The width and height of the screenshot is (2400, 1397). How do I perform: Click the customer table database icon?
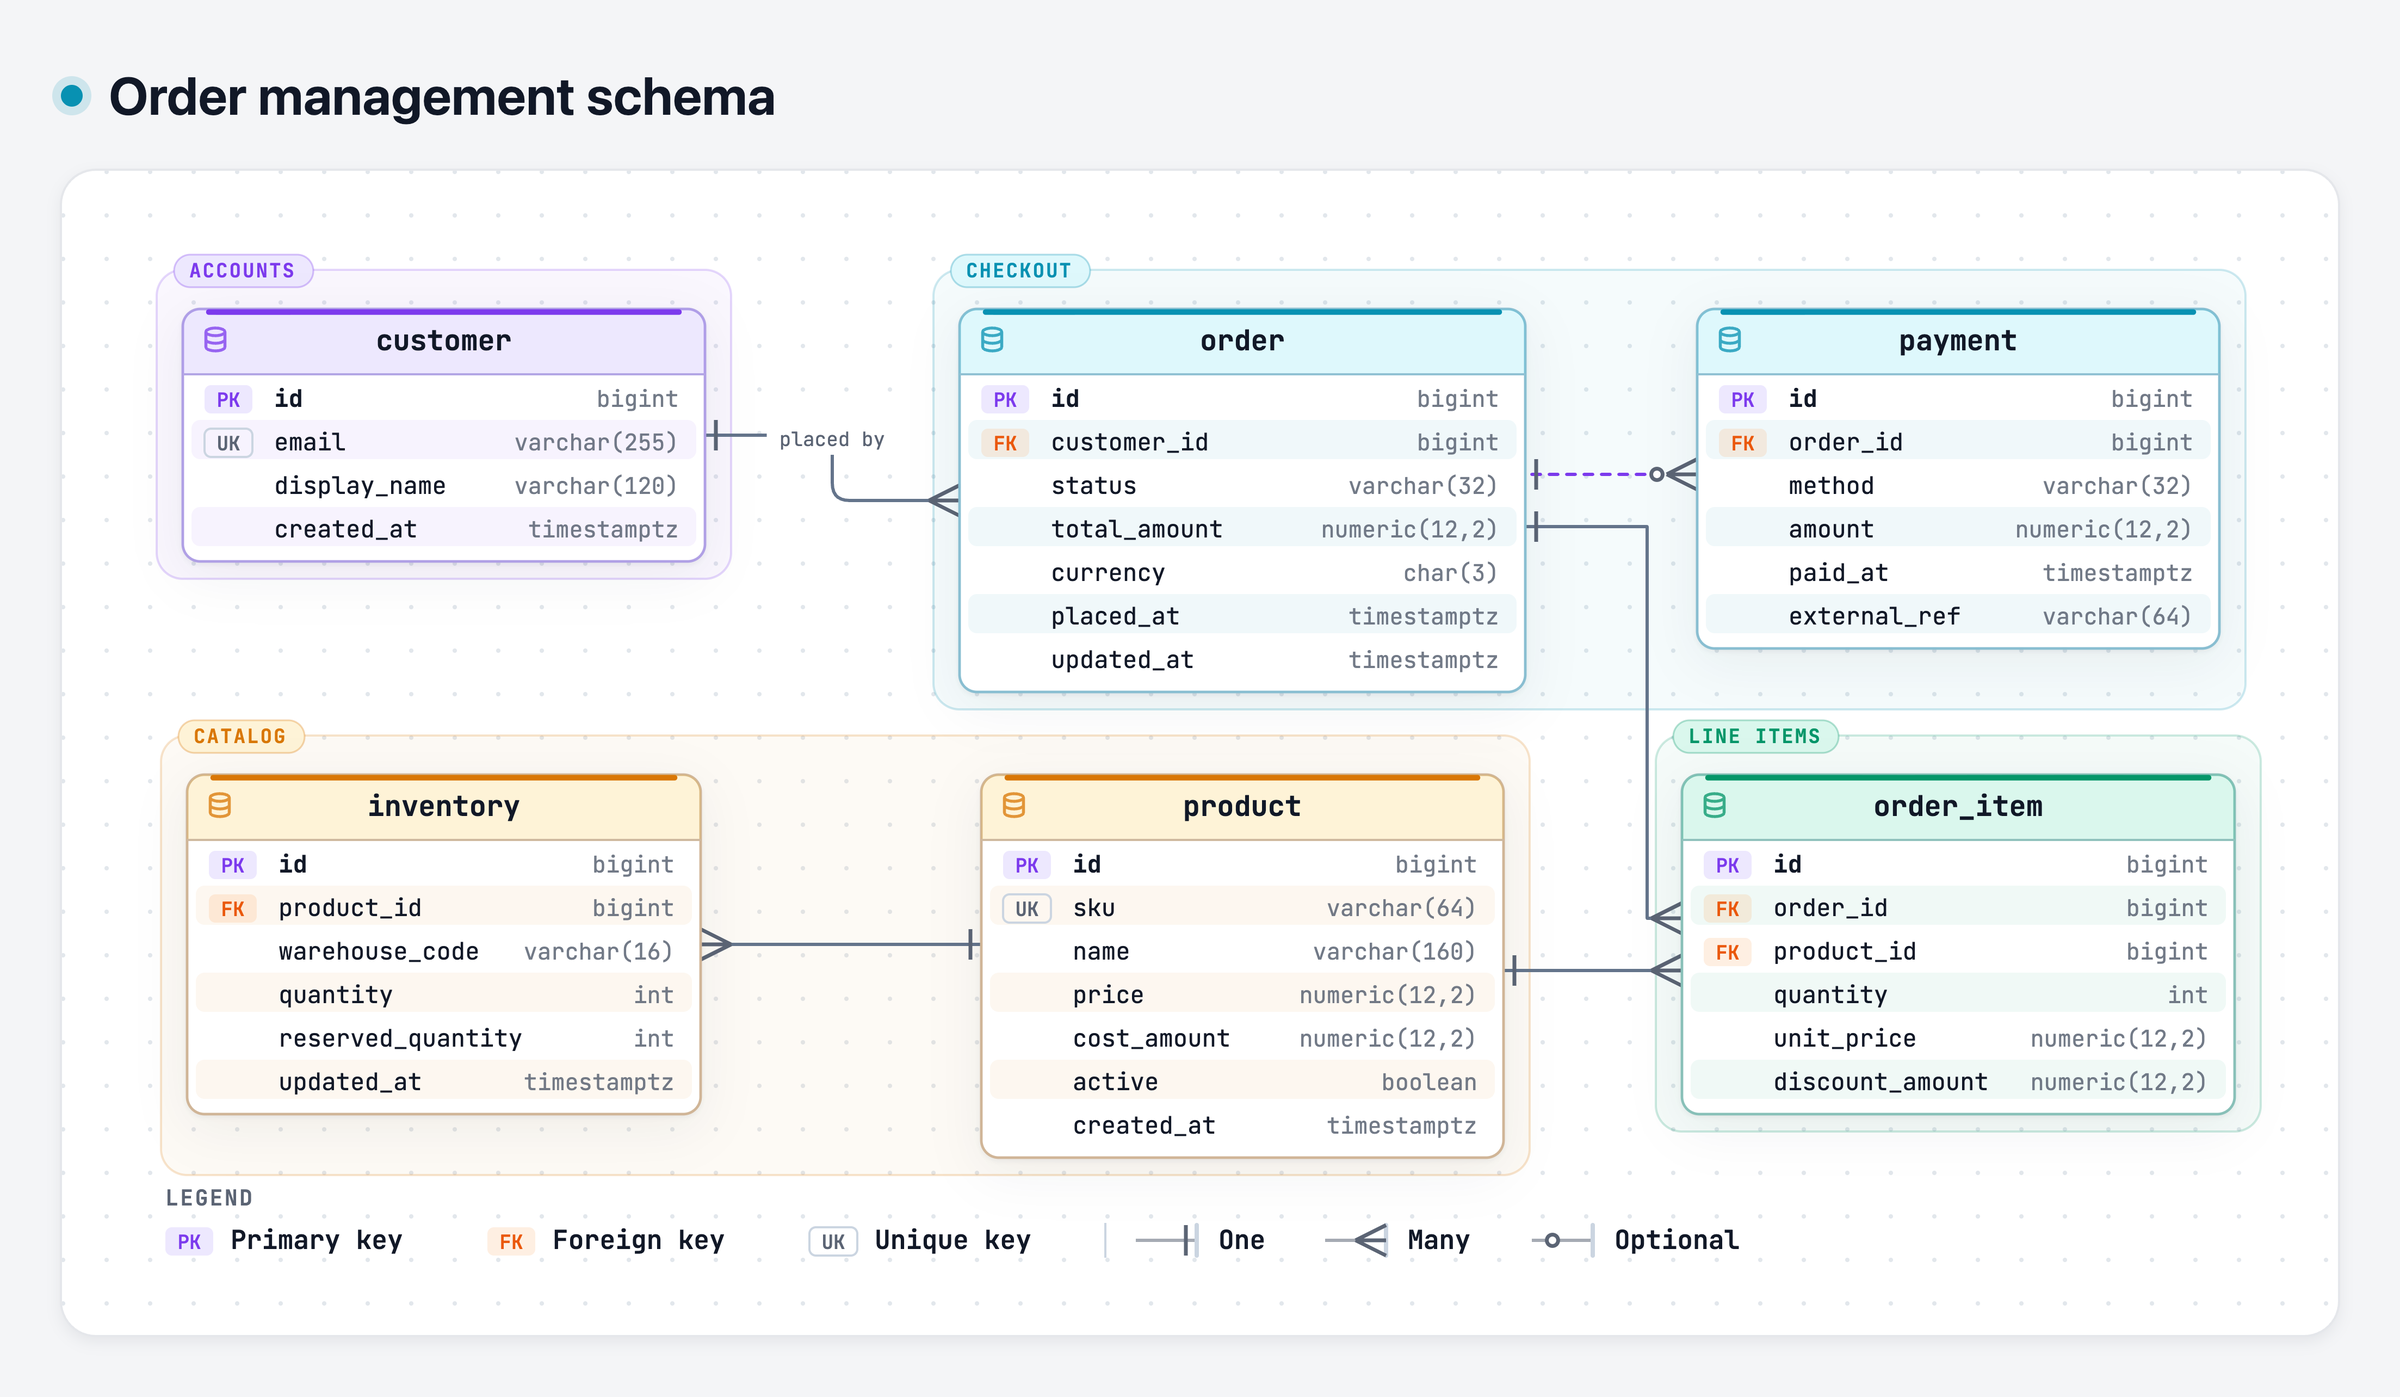coord(215,340)
